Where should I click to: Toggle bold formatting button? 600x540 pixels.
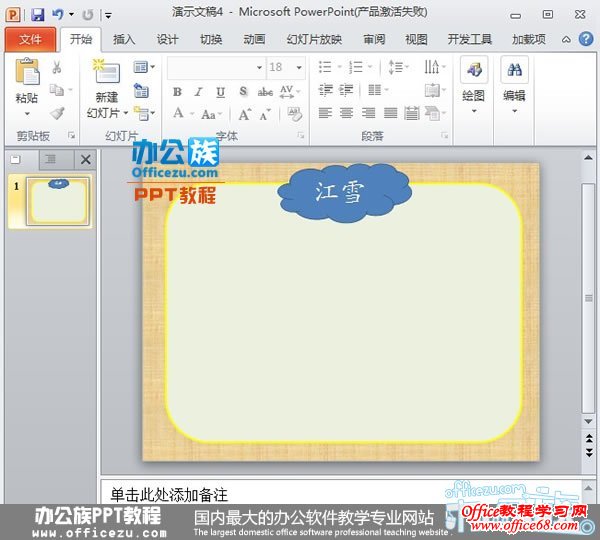[177, 91]
